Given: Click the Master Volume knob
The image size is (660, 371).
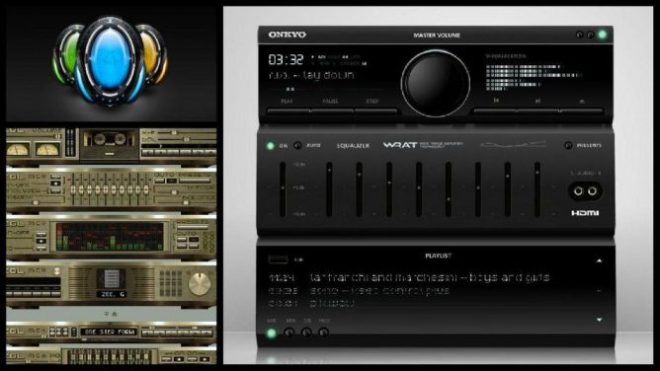Looking at the screenshot, I should point(435,83).
